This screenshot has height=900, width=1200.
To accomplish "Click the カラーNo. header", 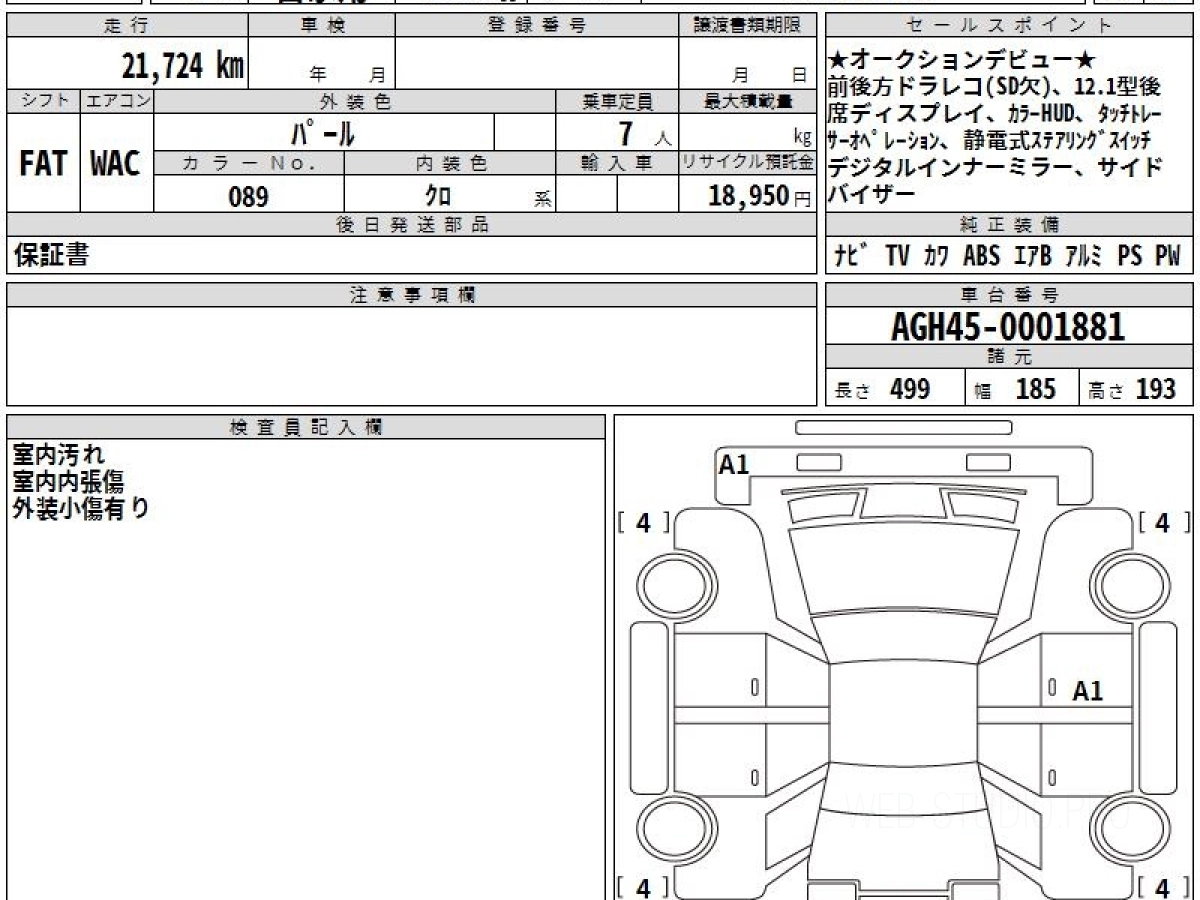I will [249, 164].
